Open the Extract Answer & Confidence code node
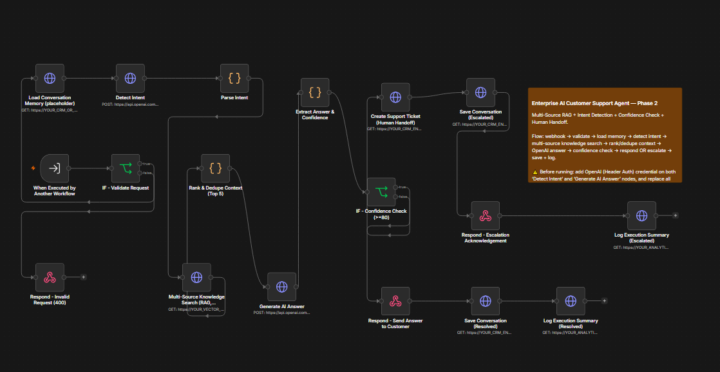Screen dimensions: 720x372 click(x=315, y=92)
